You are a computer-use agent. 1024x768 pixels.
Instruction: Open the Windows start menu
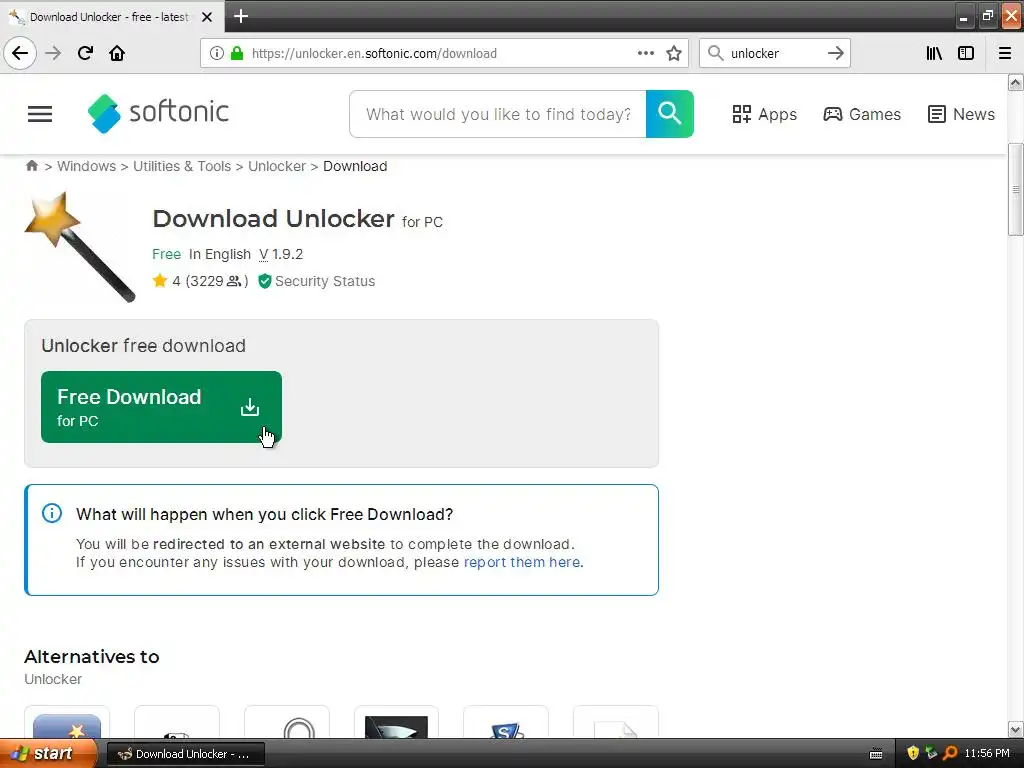[x=48, y=754]
